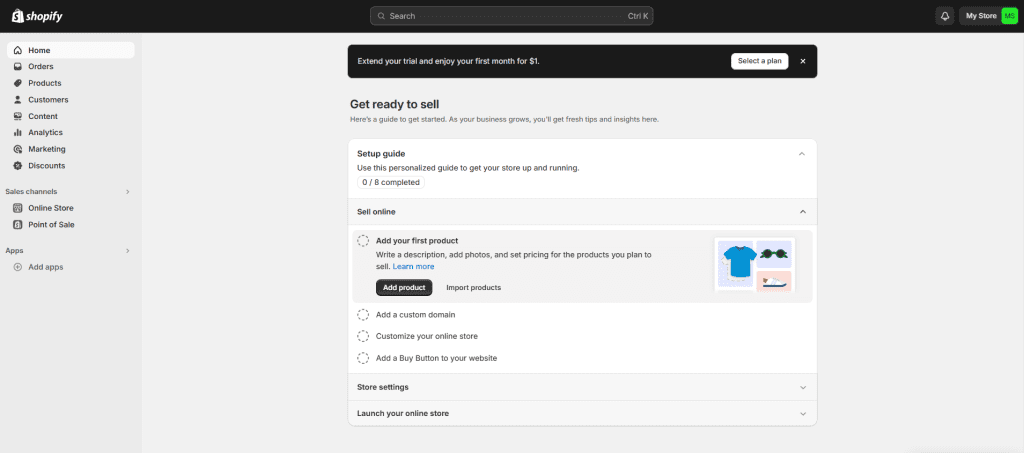Viewport: 1024px width, 453px height.
Task: Click the Home house icon
Action: pyautogui.click(x=18, y=50)
